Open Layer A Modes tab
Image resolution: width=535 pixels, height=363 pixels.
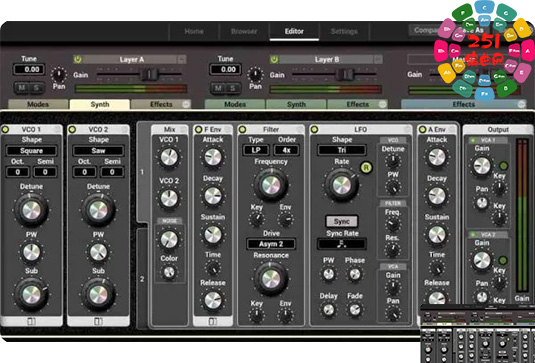click(38, 104)
